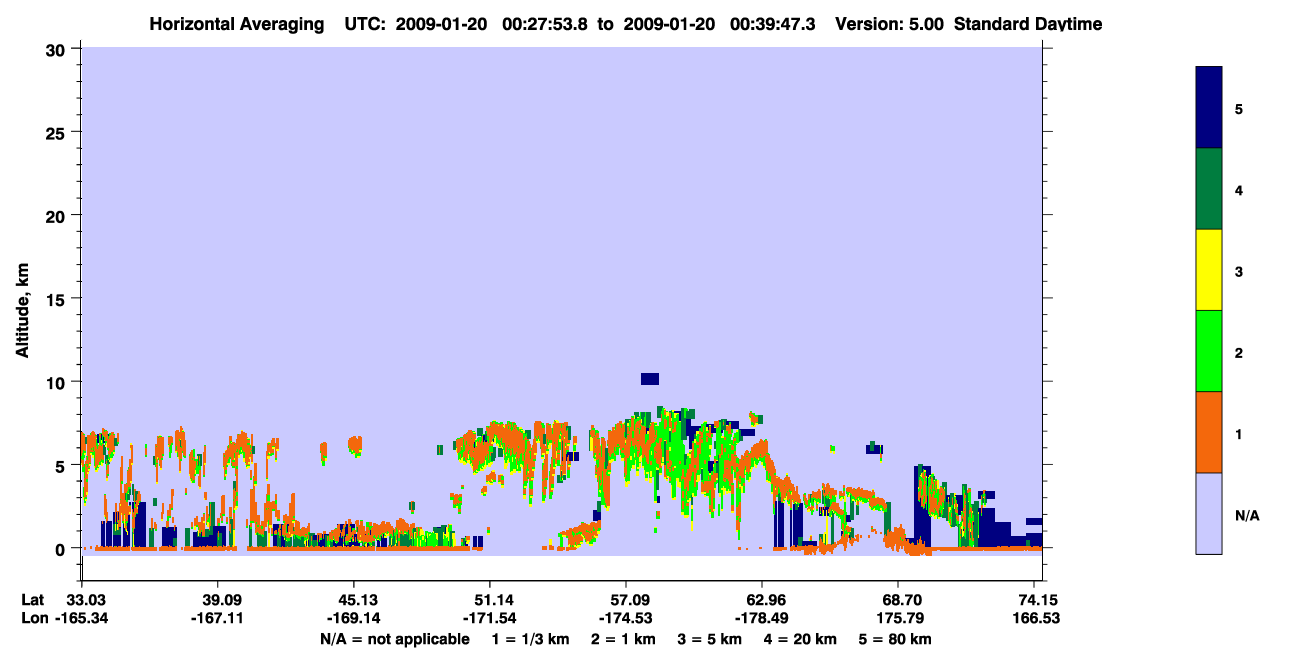Click the color bar label '1'
This screenshot has height=667, width=1300.
[1239, 434]
